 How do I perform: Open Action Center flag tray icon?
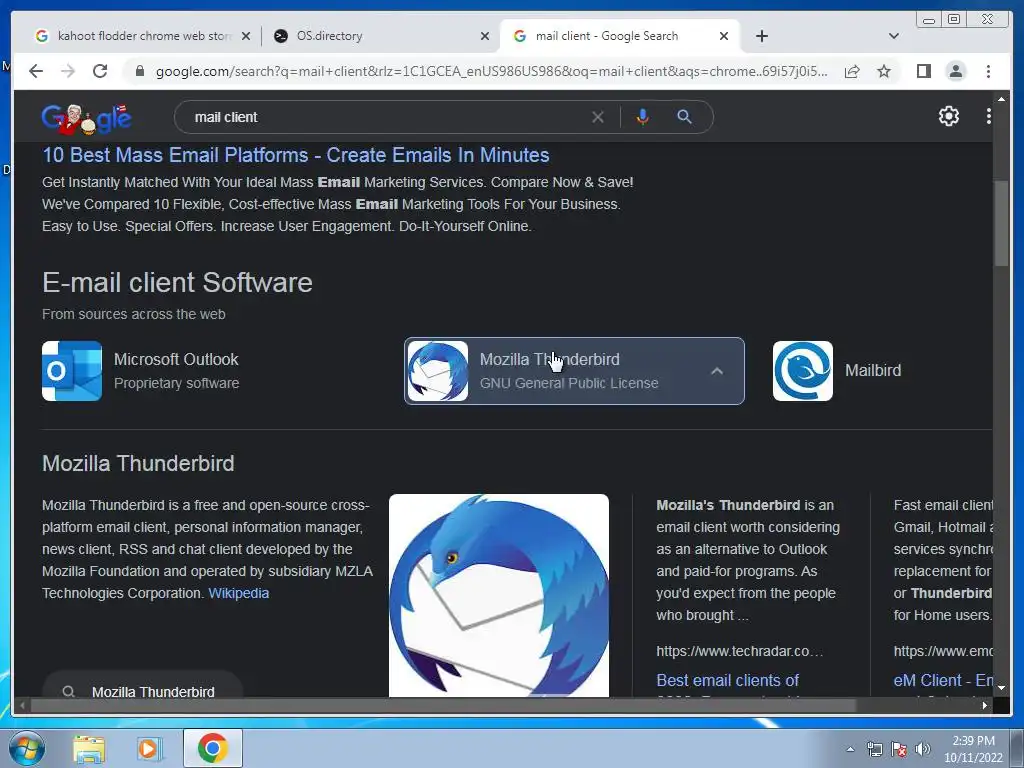899,749
